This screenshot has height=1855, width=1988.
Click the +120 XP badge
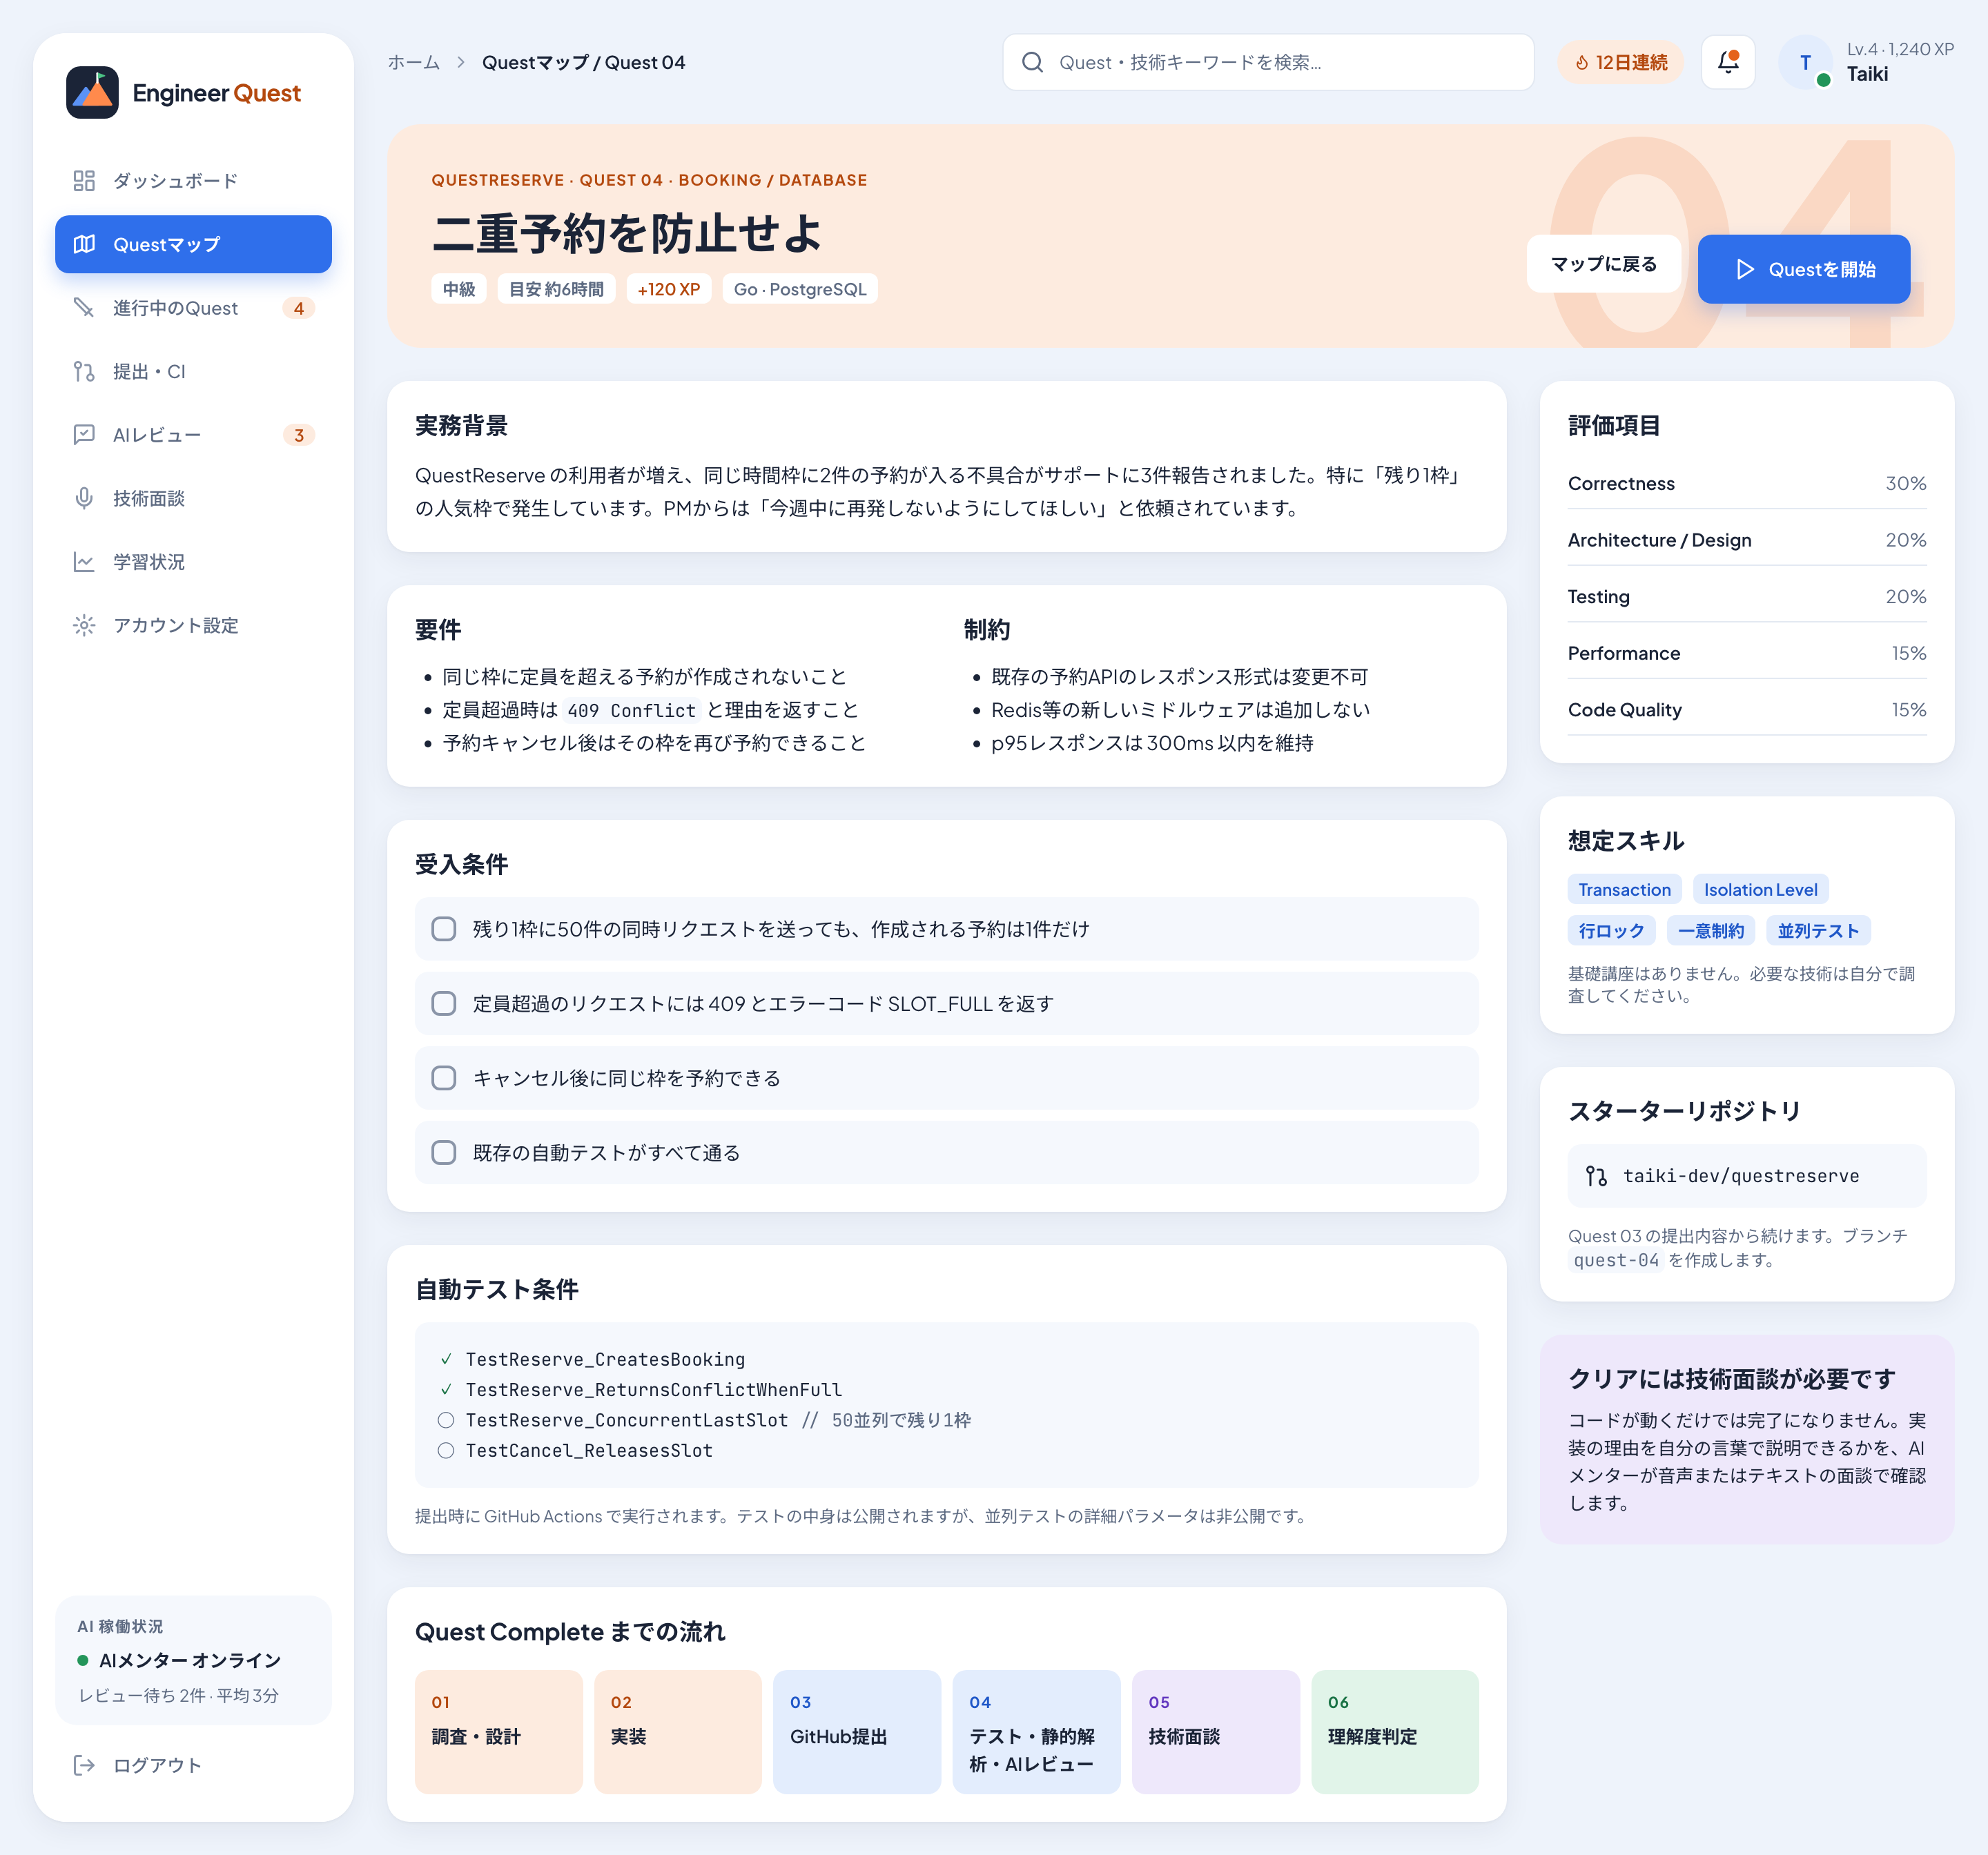pos(669,289)
